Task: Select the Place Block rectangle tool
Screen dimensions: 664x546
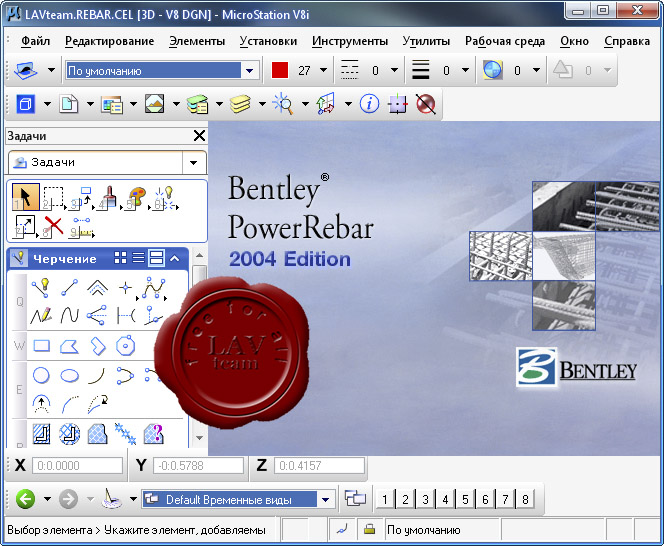Action: 42,346
